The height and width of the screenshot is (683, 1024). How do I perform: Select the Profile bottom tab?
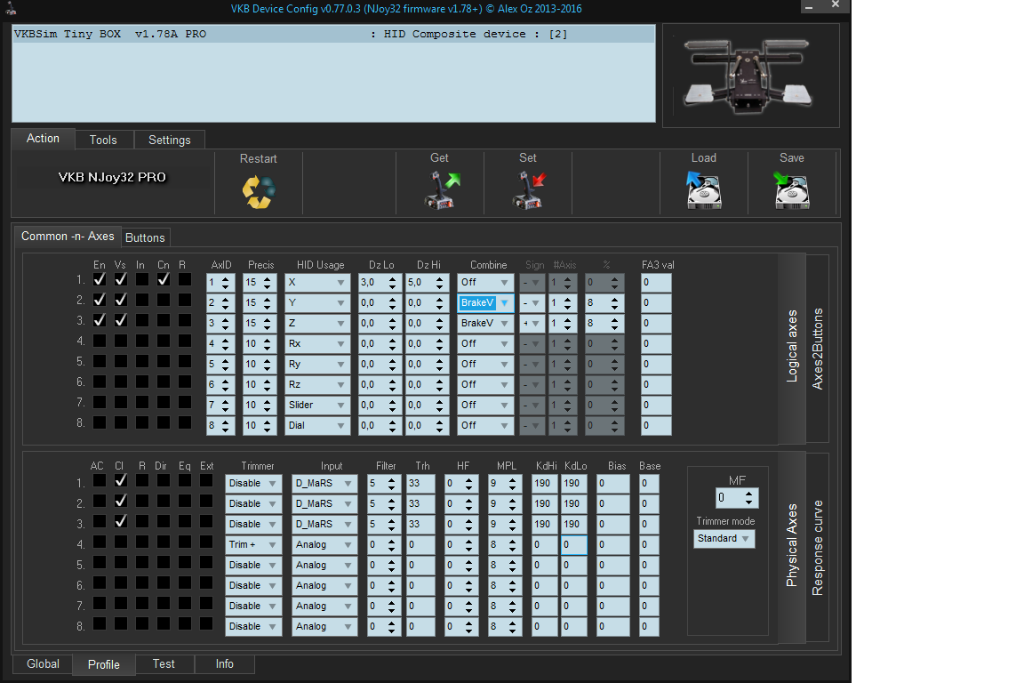[104, 665]
